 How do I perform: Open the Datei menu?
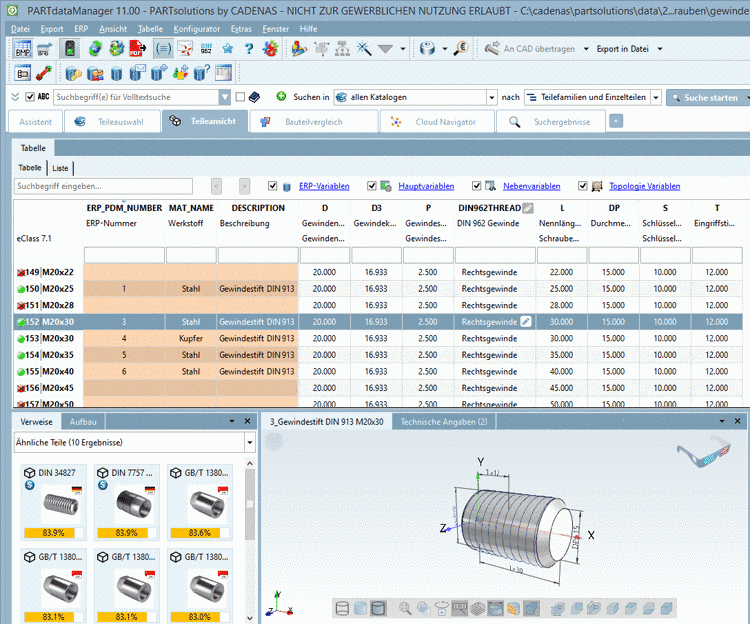(x=20, y=29)
